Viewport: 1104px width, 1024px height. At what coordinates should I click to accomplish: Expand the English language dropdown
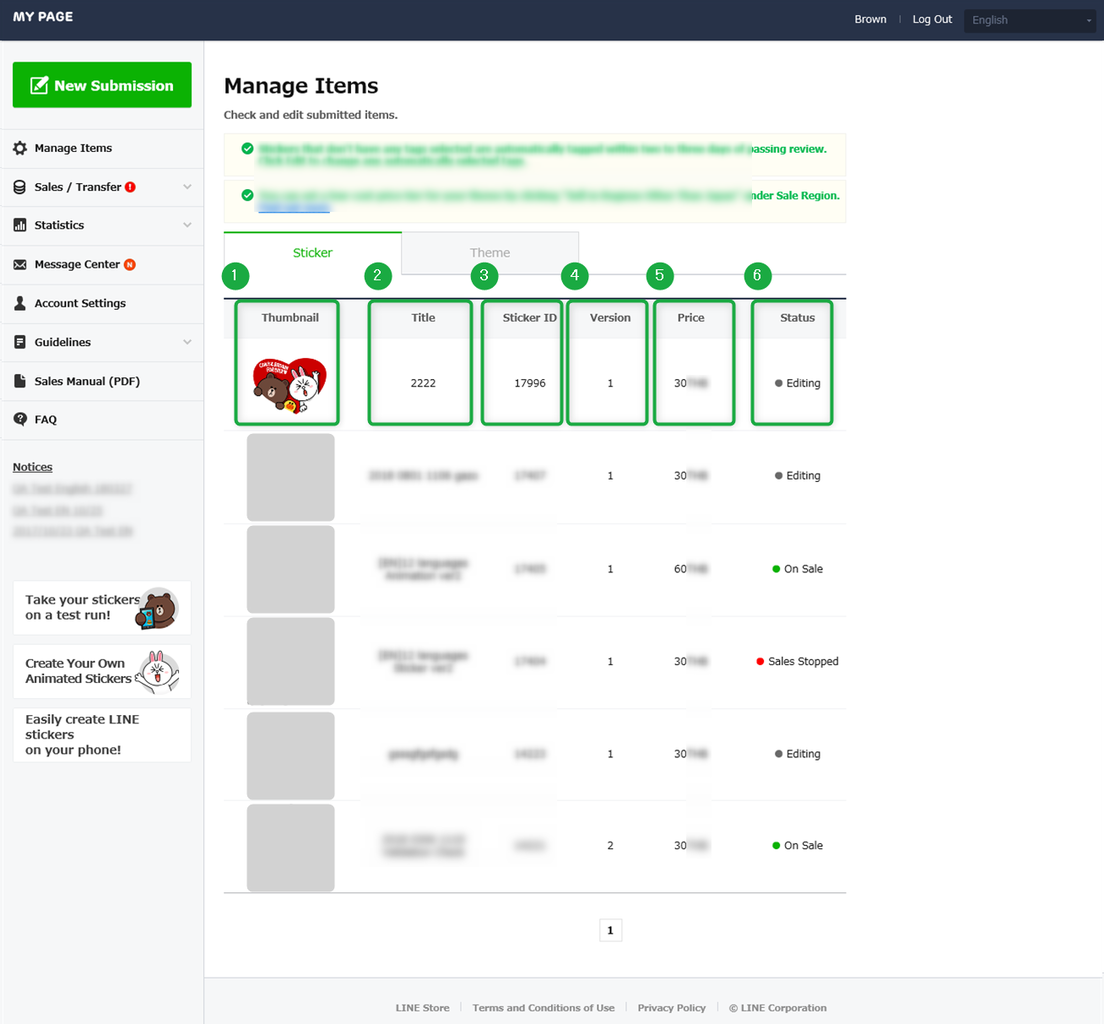[1029, 20]
